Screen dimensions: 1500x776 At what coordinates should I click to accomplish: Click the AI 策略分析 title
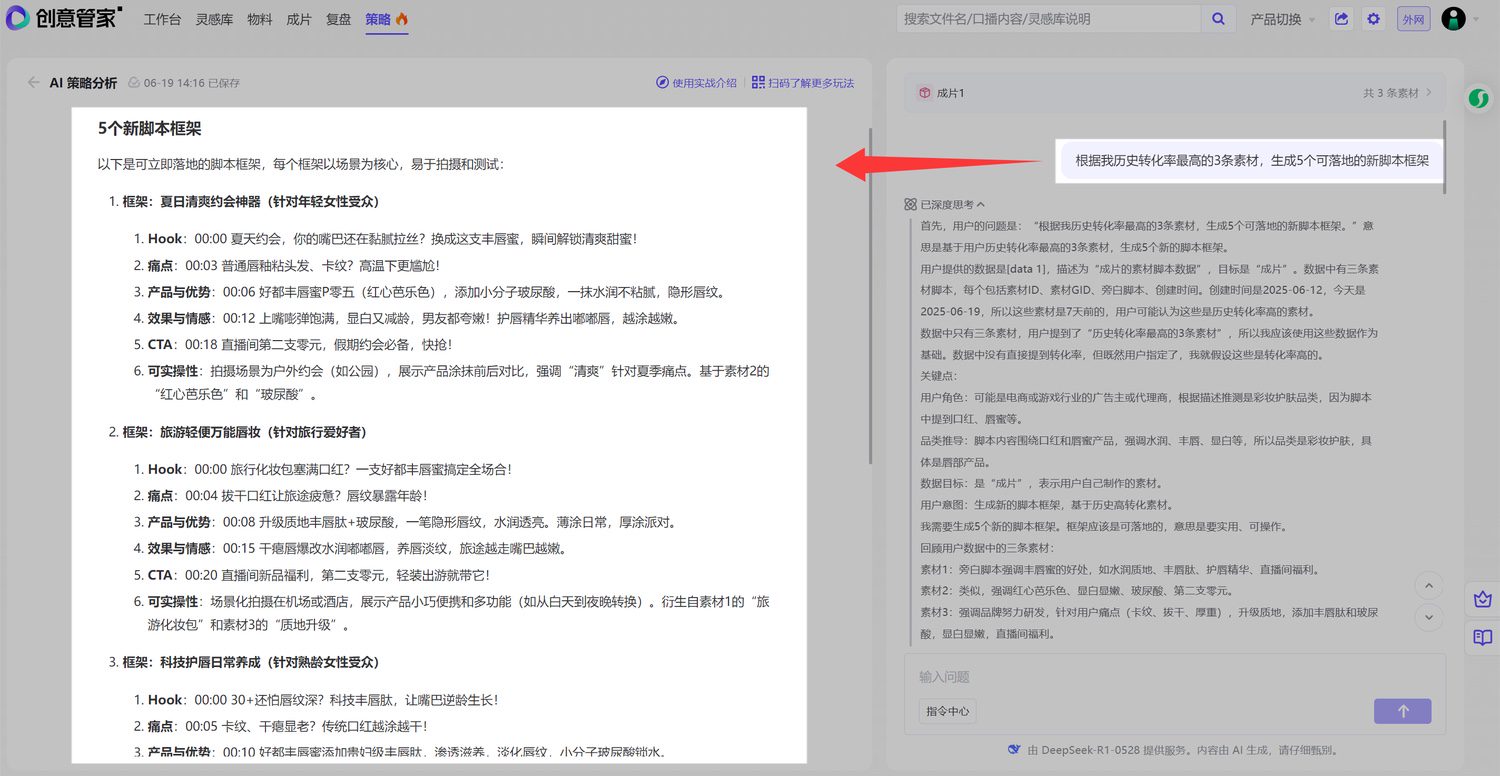point(83,83)
